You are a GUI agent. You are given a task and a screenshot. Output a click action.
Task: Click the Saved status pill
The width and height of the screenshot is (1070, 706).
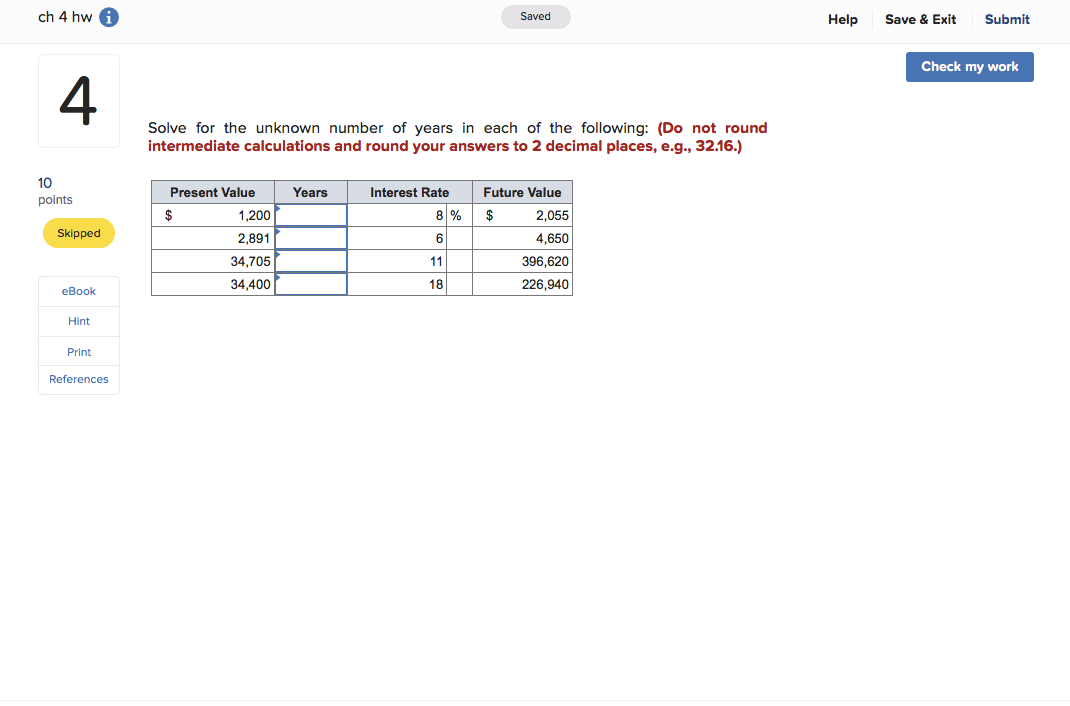point(536,17)
